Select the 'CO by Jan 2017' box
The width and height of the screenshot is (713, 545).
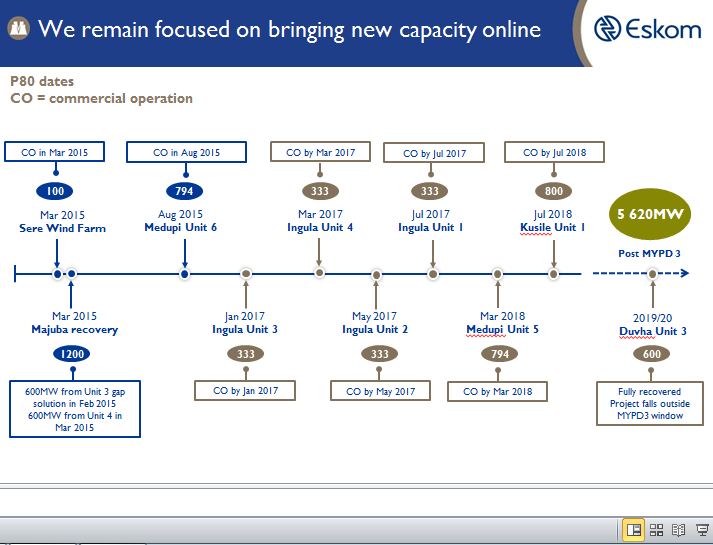pos(245,390)
